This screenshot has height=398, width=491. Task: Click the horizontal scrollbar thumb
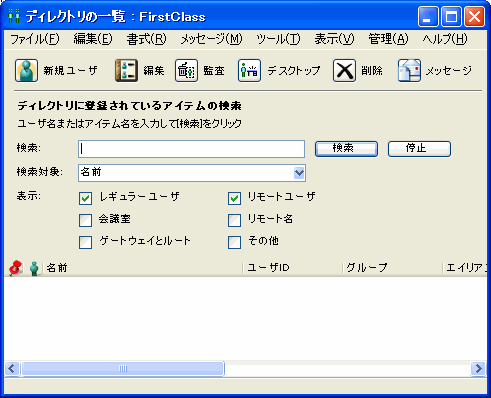(x=123, y=368)
